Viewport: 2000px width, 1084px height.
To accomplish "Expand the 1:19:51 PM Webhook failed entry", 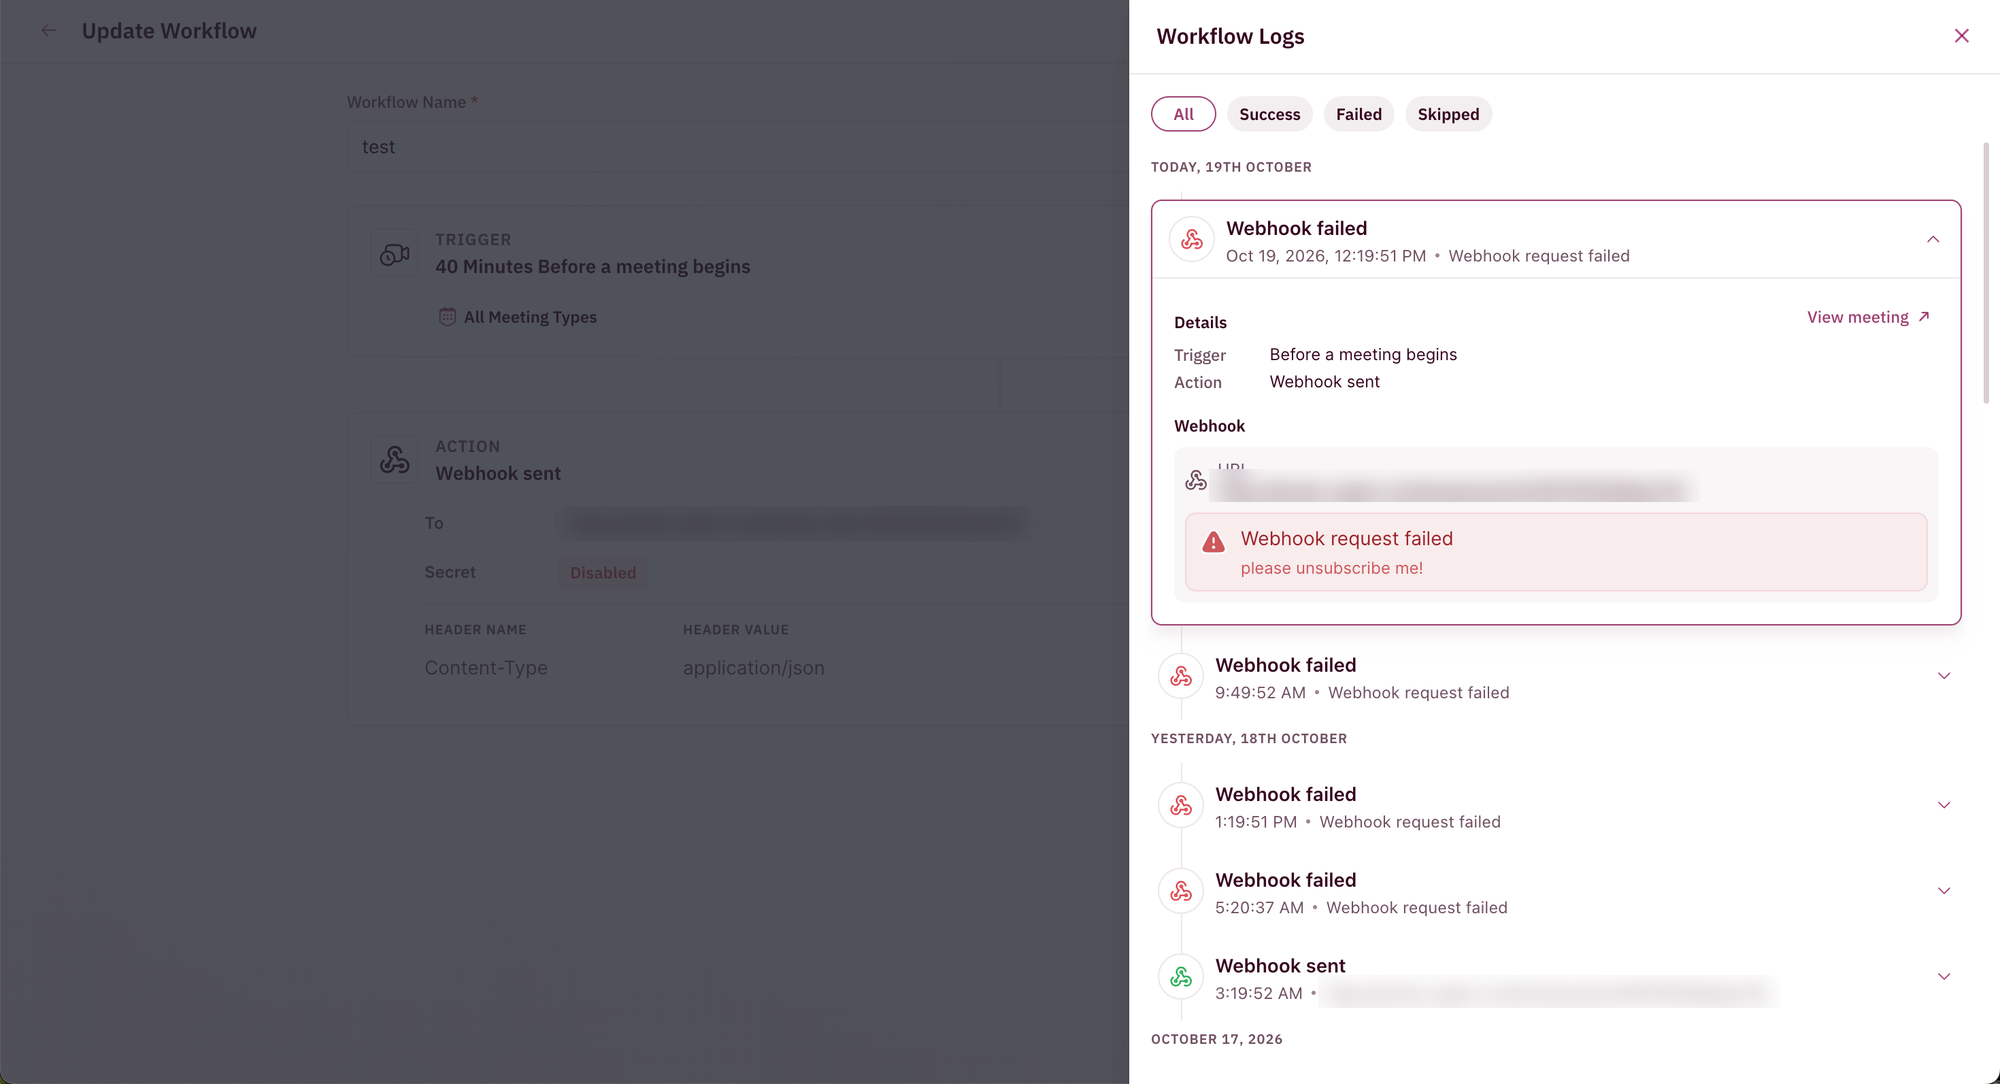I will click(1944, 806).
